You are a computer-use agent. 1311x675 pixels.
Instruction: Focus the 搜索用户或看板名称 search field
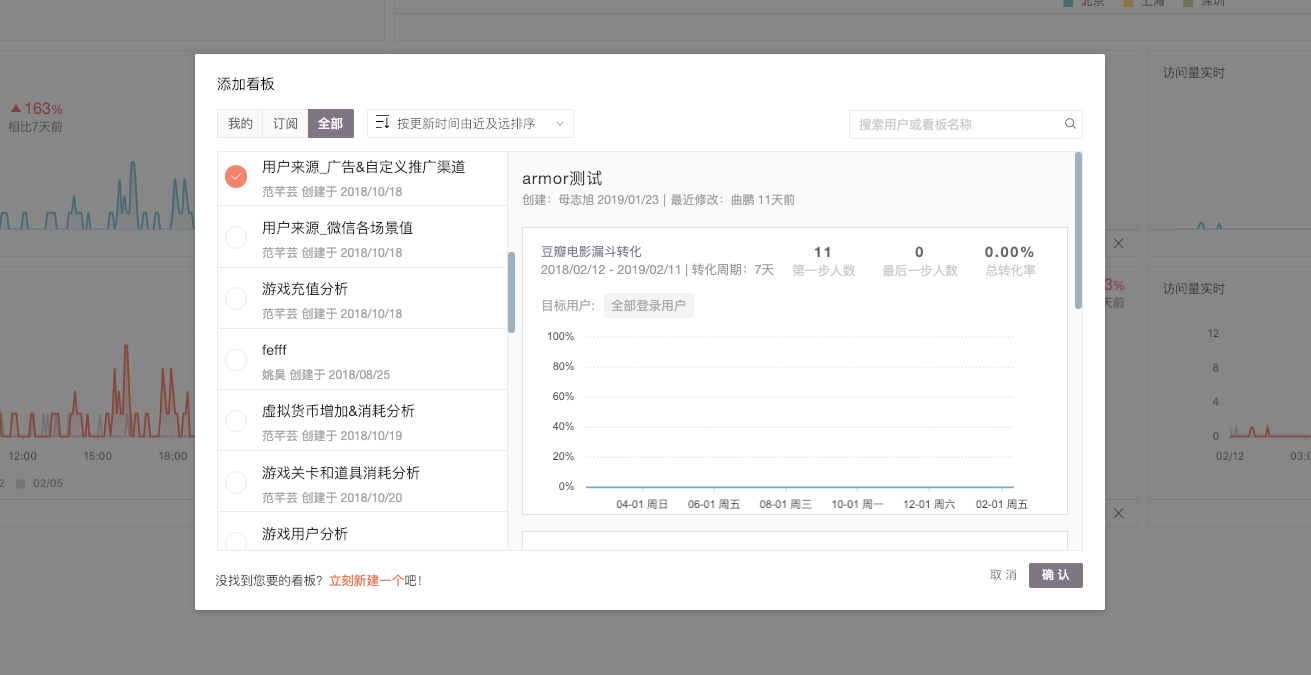pos(955,124)
